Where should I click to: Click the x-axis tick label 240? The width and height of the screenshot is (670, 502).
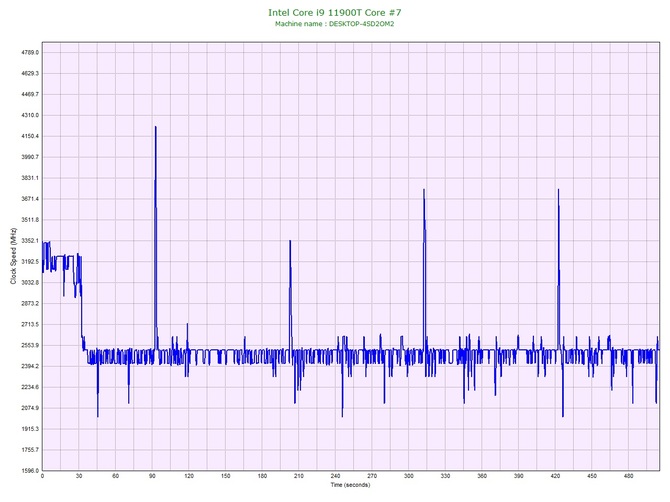pyautogui.click(x=335, y=476)
